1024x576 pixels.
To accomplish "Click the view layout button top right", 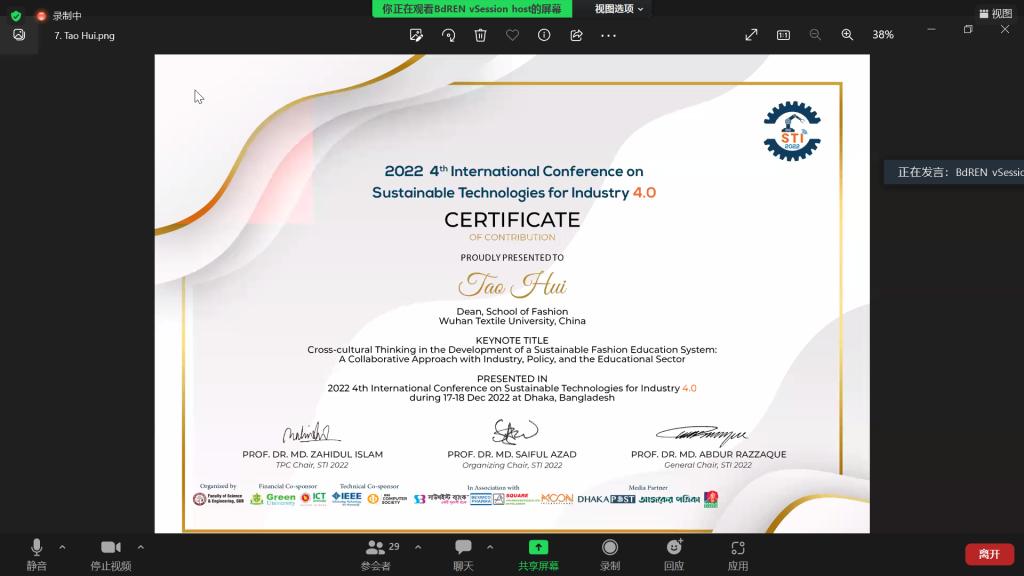I will (x=994, y=13).
